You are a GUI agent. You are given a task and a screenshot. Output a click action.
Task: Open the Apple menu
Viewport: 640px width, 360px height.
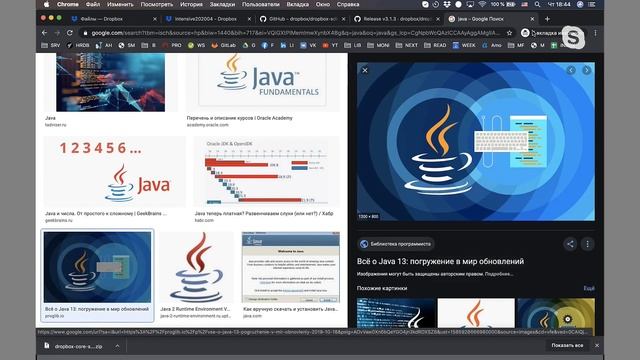click(x=47, y=4)
